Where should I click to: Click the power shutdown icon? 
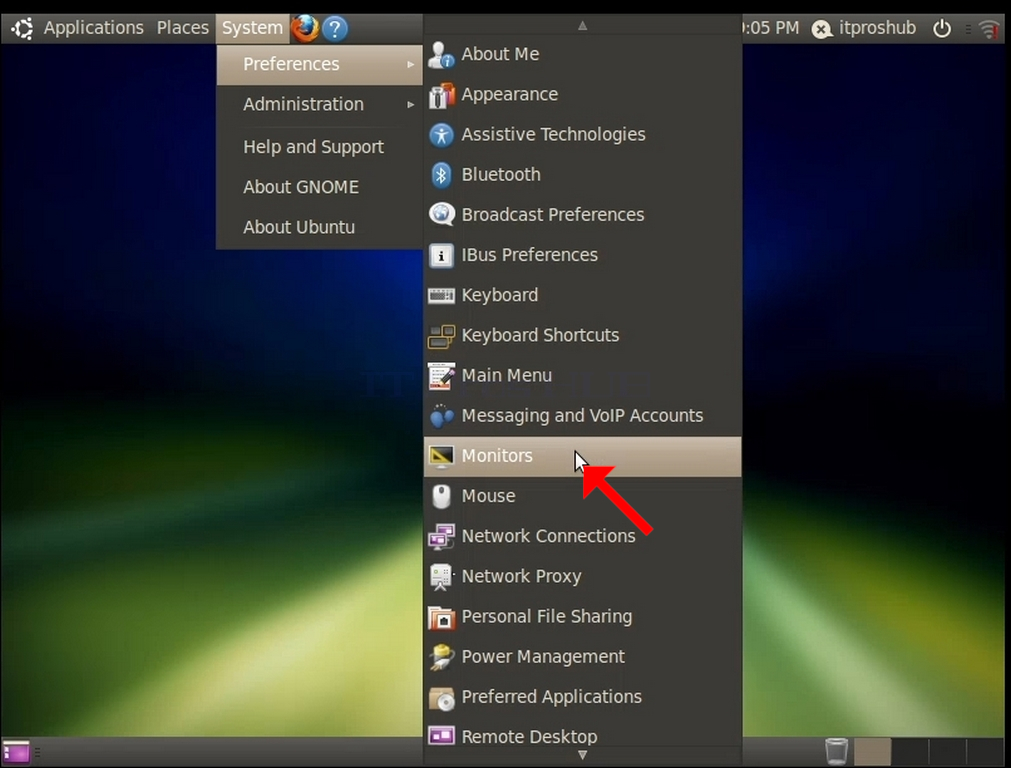(942, 28)
